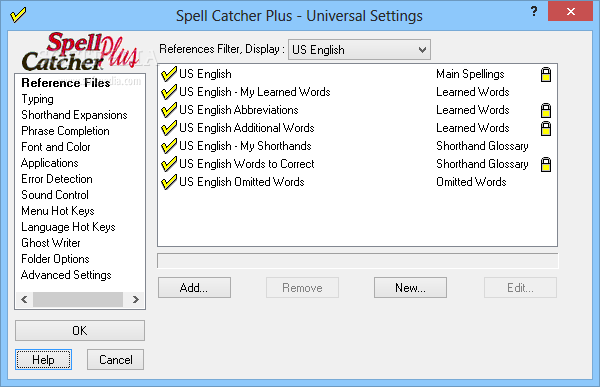Open the Typing settings category
The width and height of the screenshot is (600, 387).
tap(38, 99)
